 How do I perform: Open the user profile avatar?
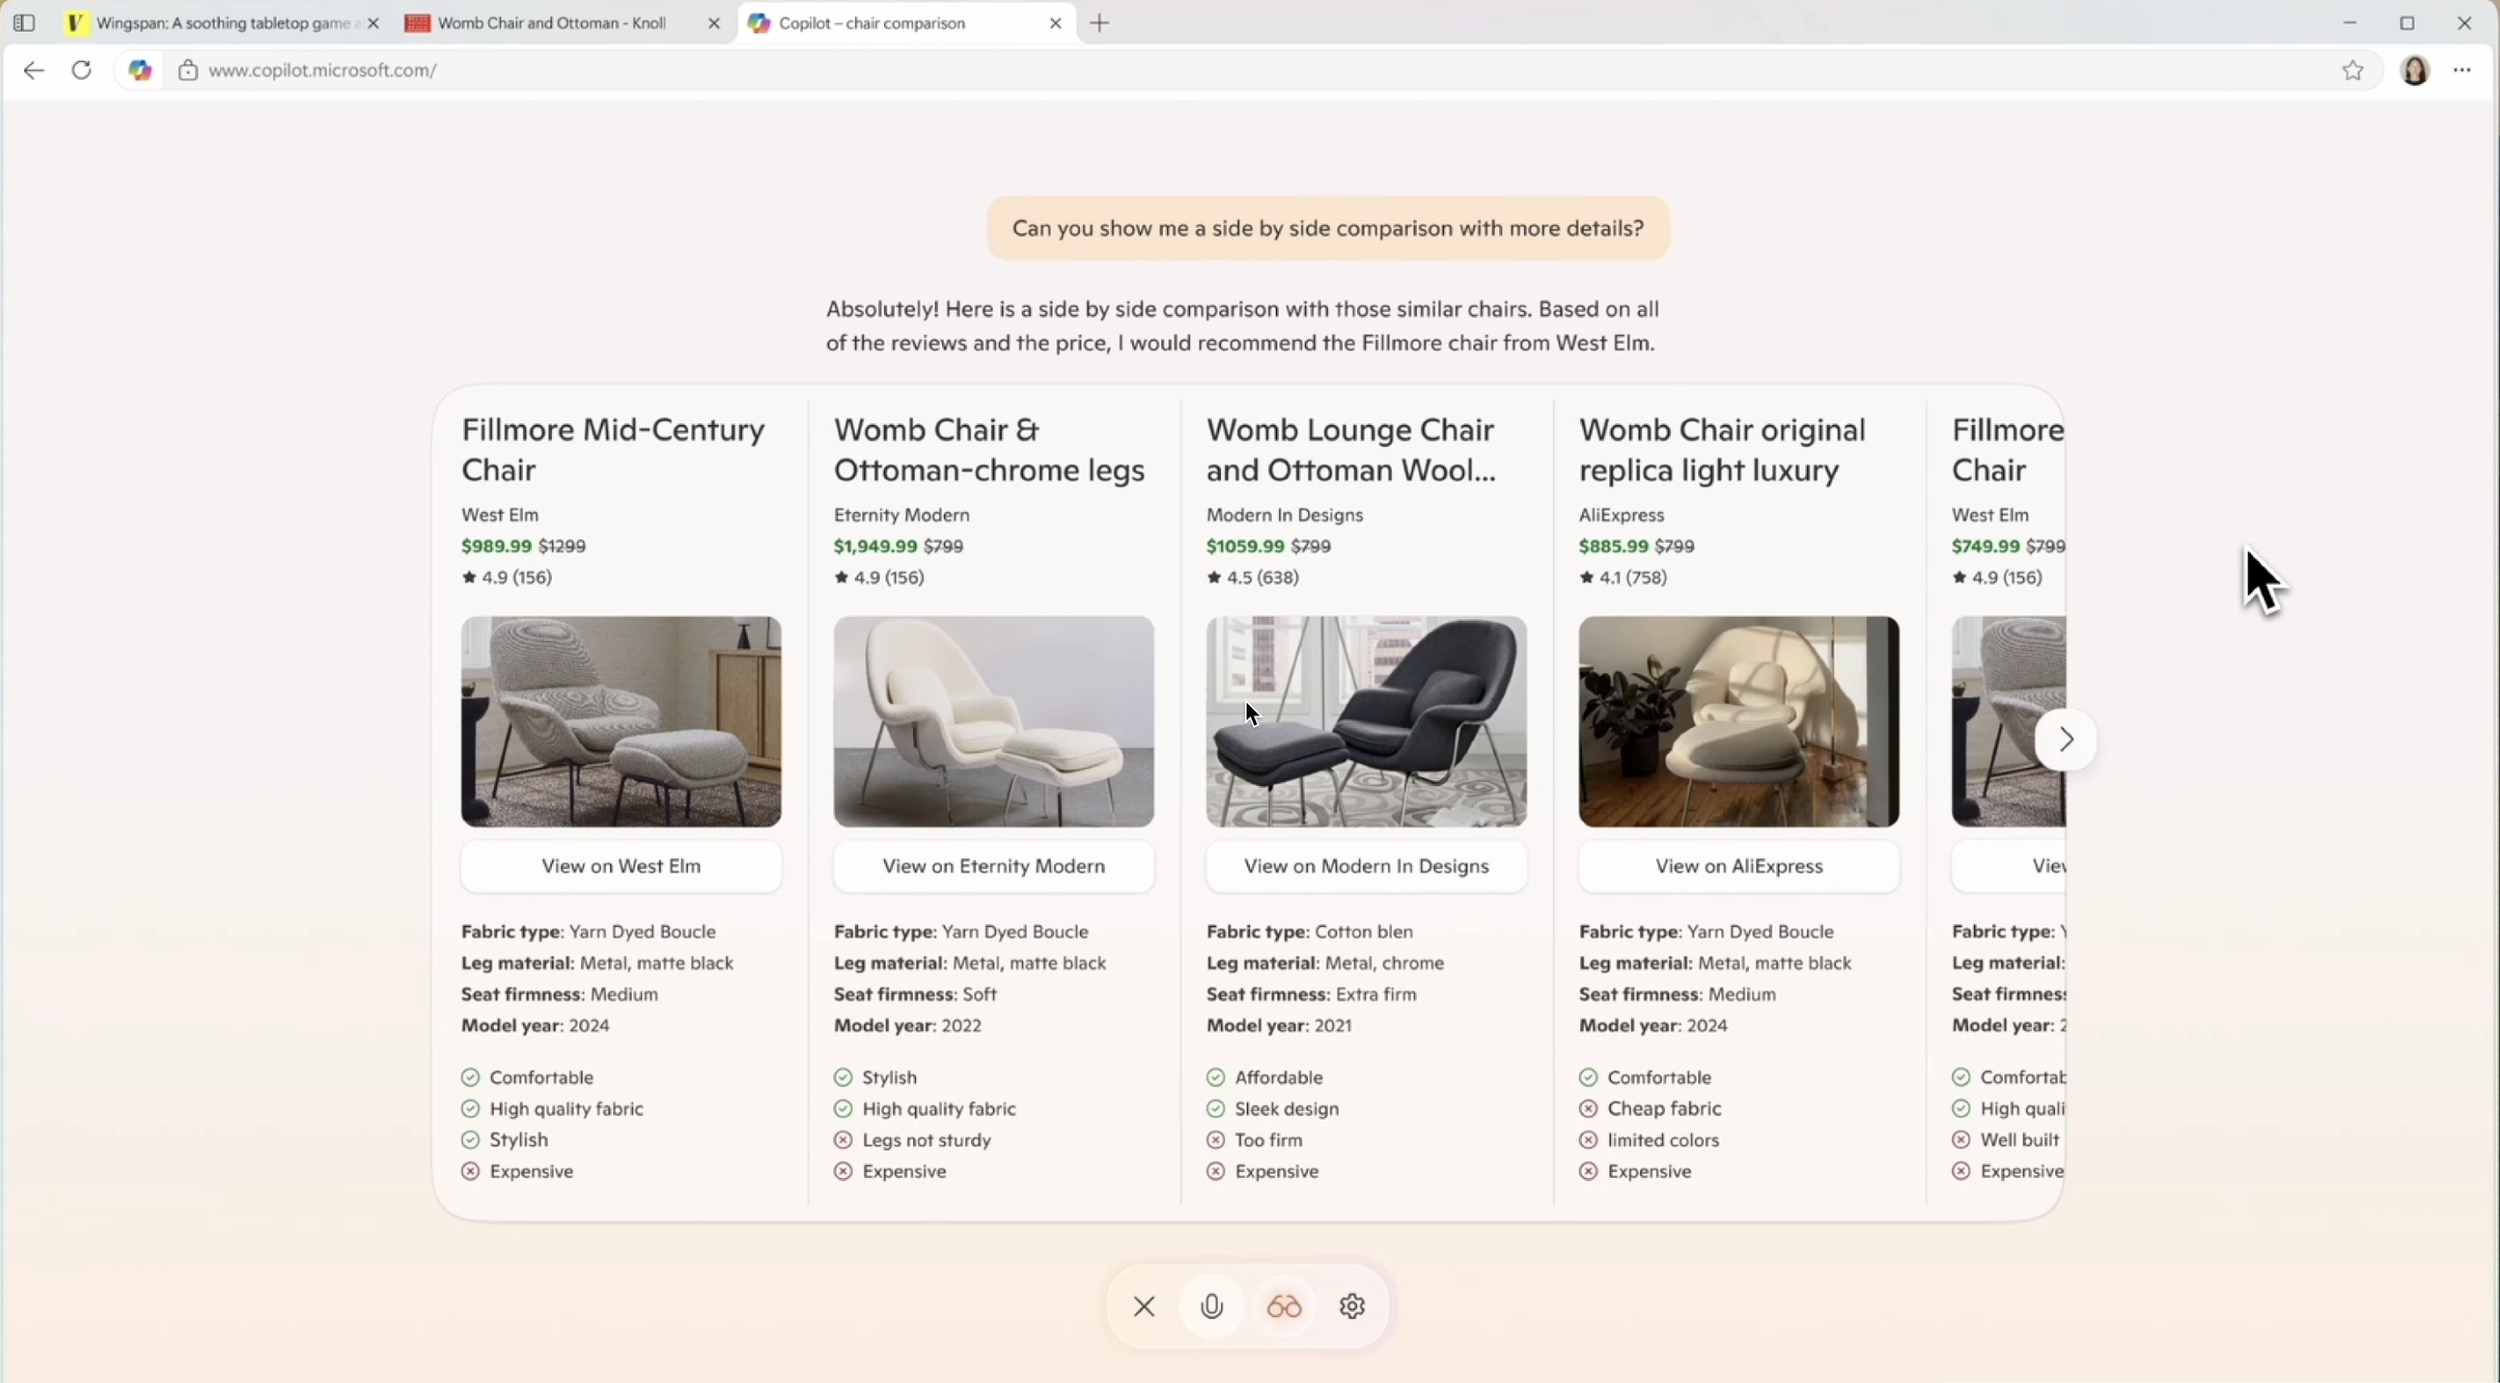pyautogui.click(x=2415, y=70)
